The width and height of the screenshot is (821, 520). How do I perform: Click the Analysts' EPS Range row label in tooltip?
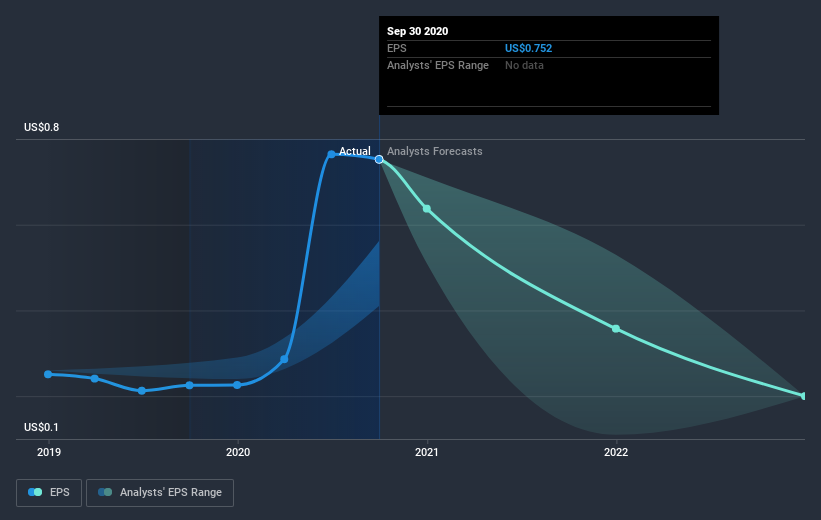[438, 65]
